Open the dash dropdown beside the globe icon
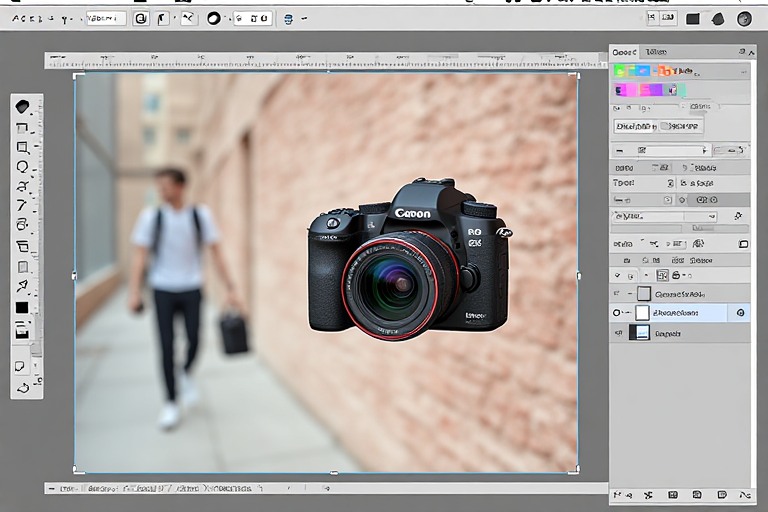 (304, 19)
